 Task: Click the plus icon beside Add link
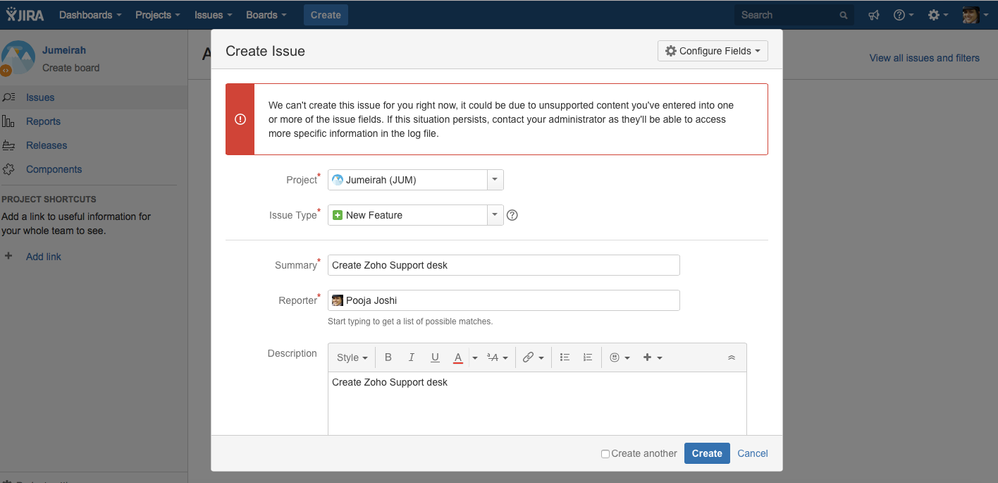point(9,256)
